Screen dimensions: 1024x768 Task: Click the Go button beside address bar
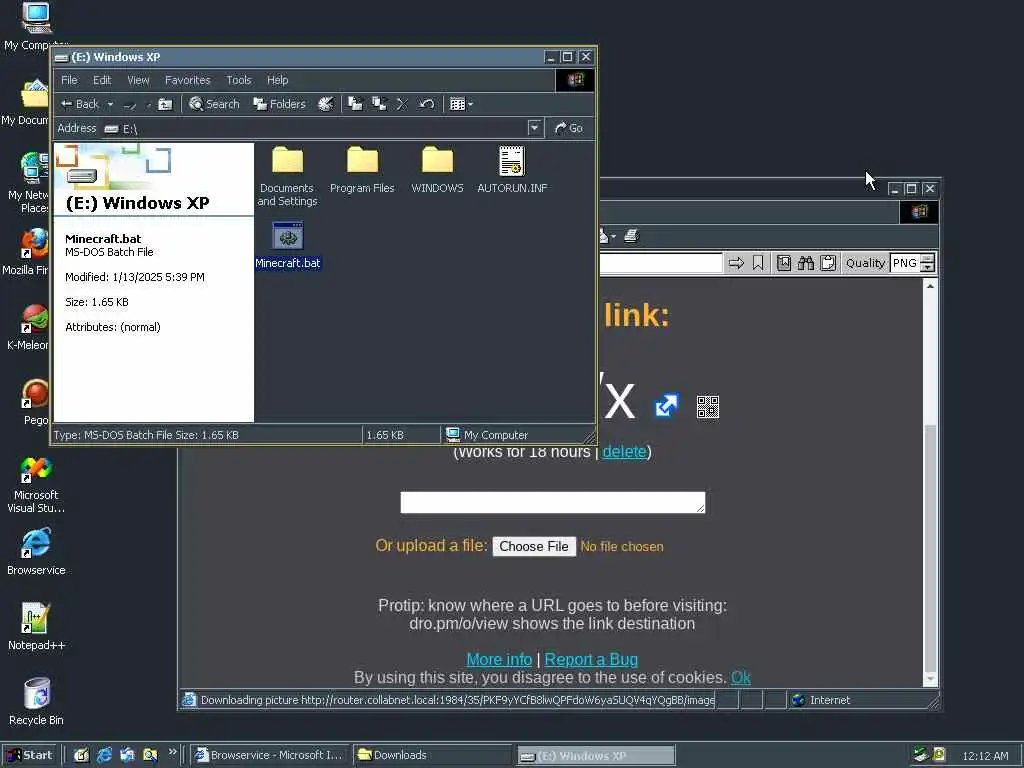(569, 128)
